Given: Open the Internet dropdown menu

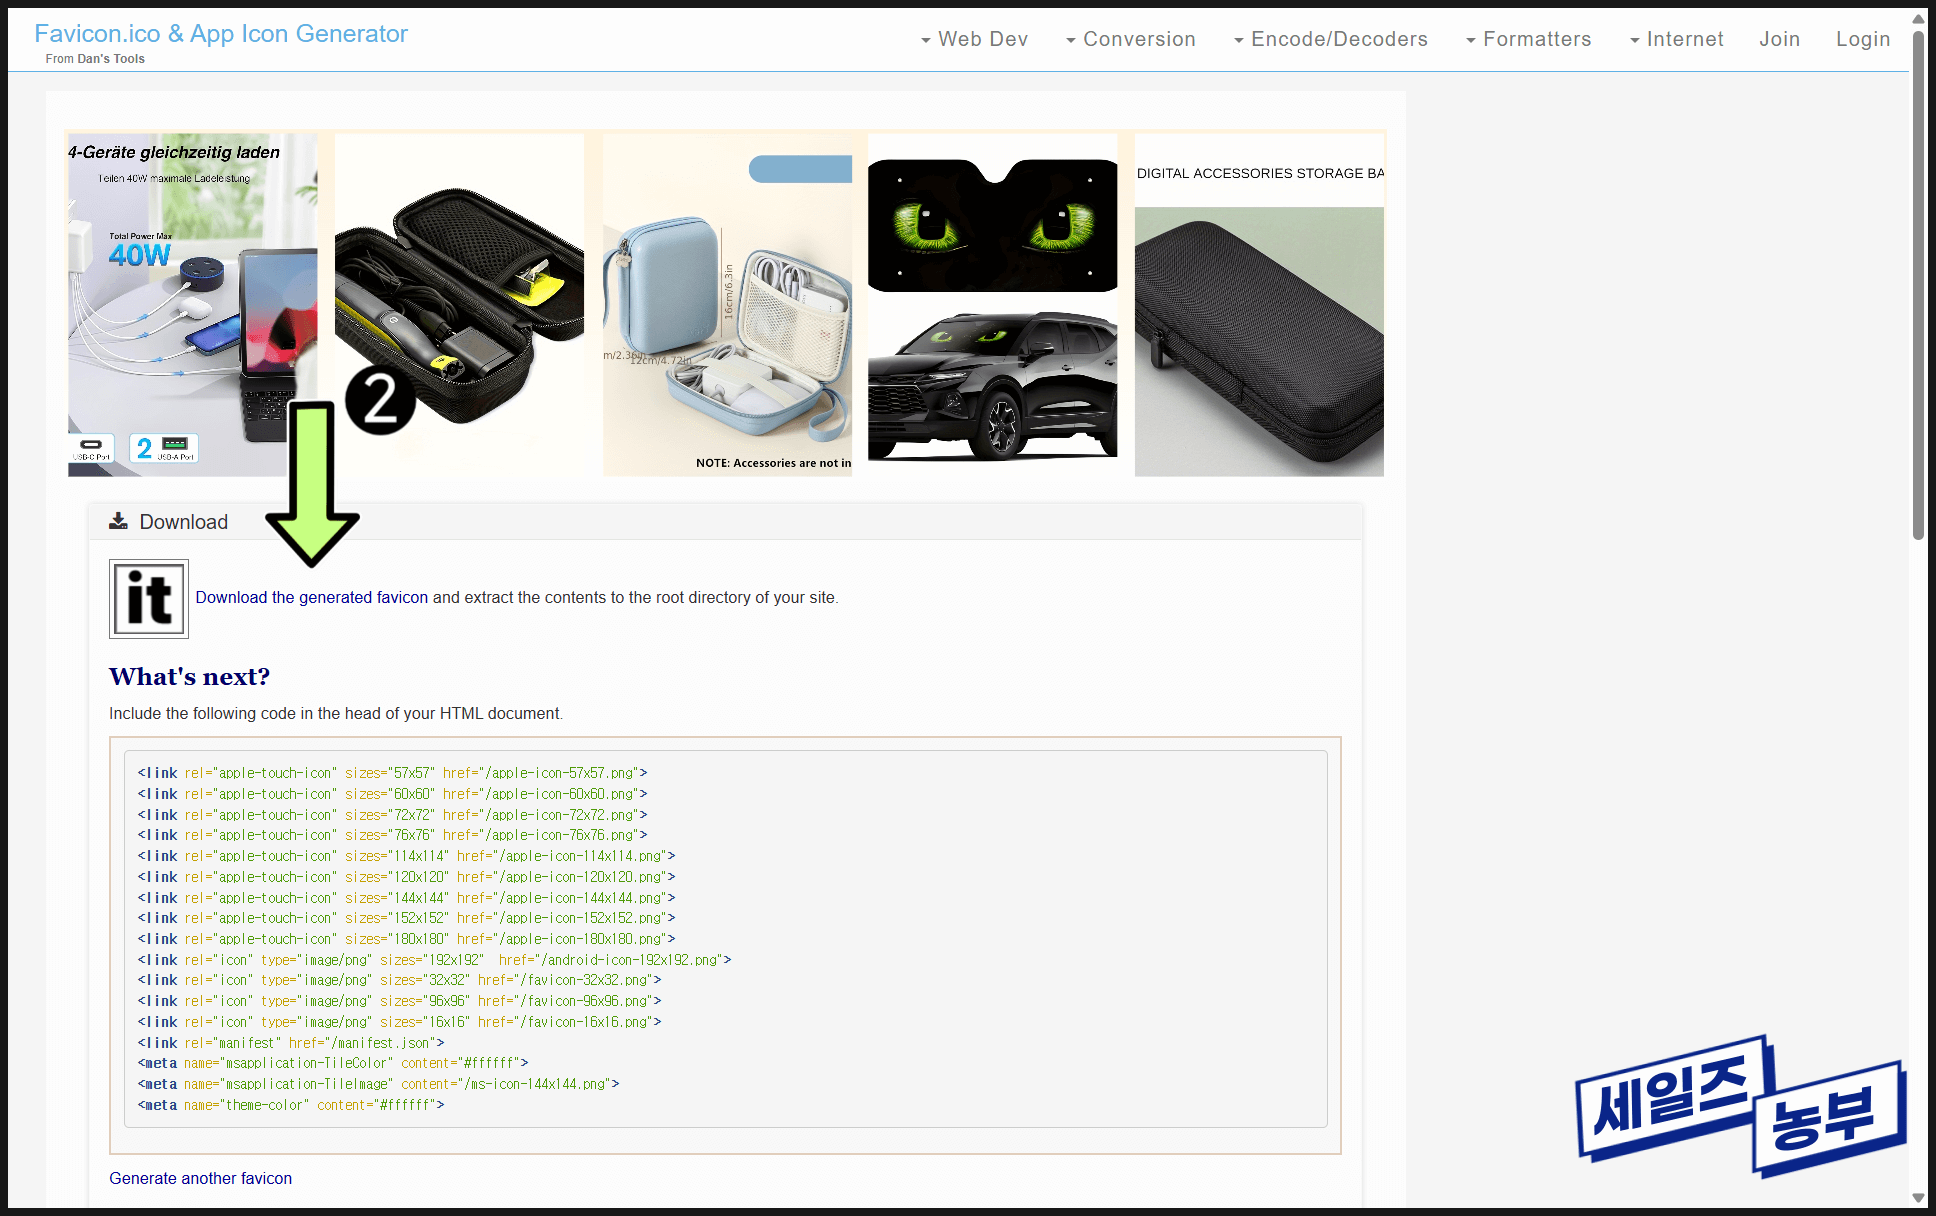Looking at the screenshot, I should [x=1676, y=39].
